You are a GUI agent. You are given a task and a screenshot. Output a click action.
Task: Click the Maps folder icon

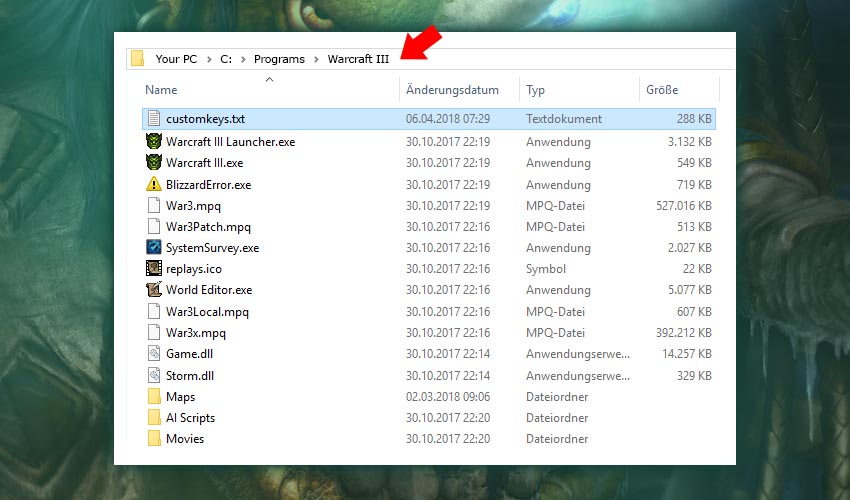coord(154,396)
